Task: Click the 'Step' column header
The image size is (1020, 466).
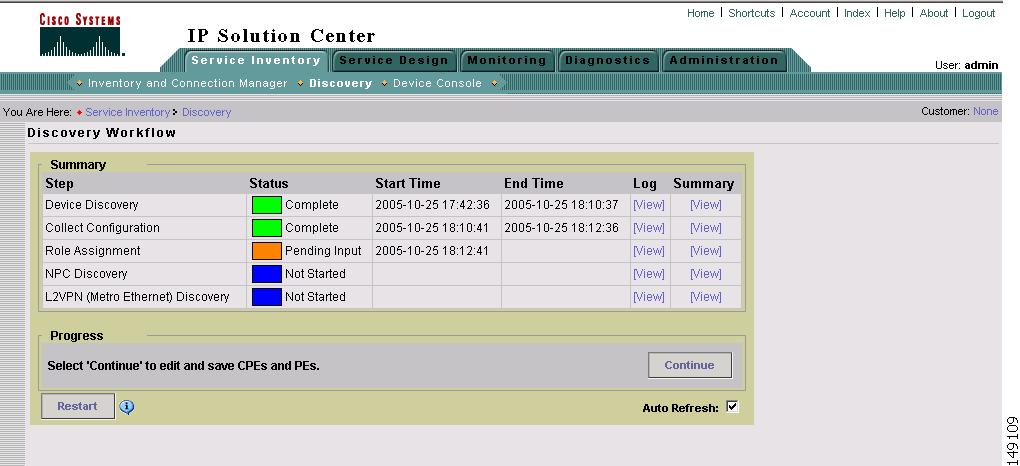Action: tap(59, 184)
